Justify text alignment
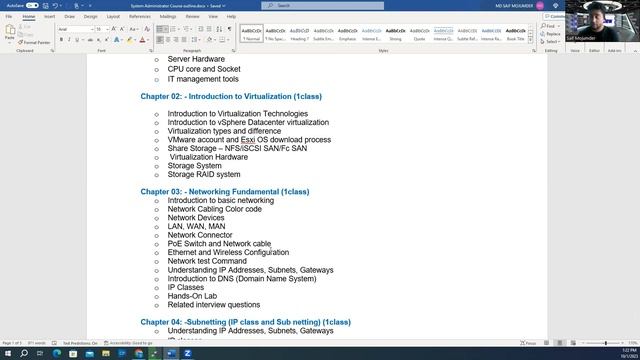 184,40
